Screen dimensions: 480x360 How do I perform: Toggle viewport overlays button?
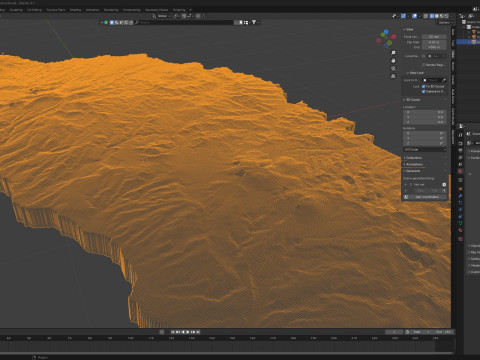(414, 16)
